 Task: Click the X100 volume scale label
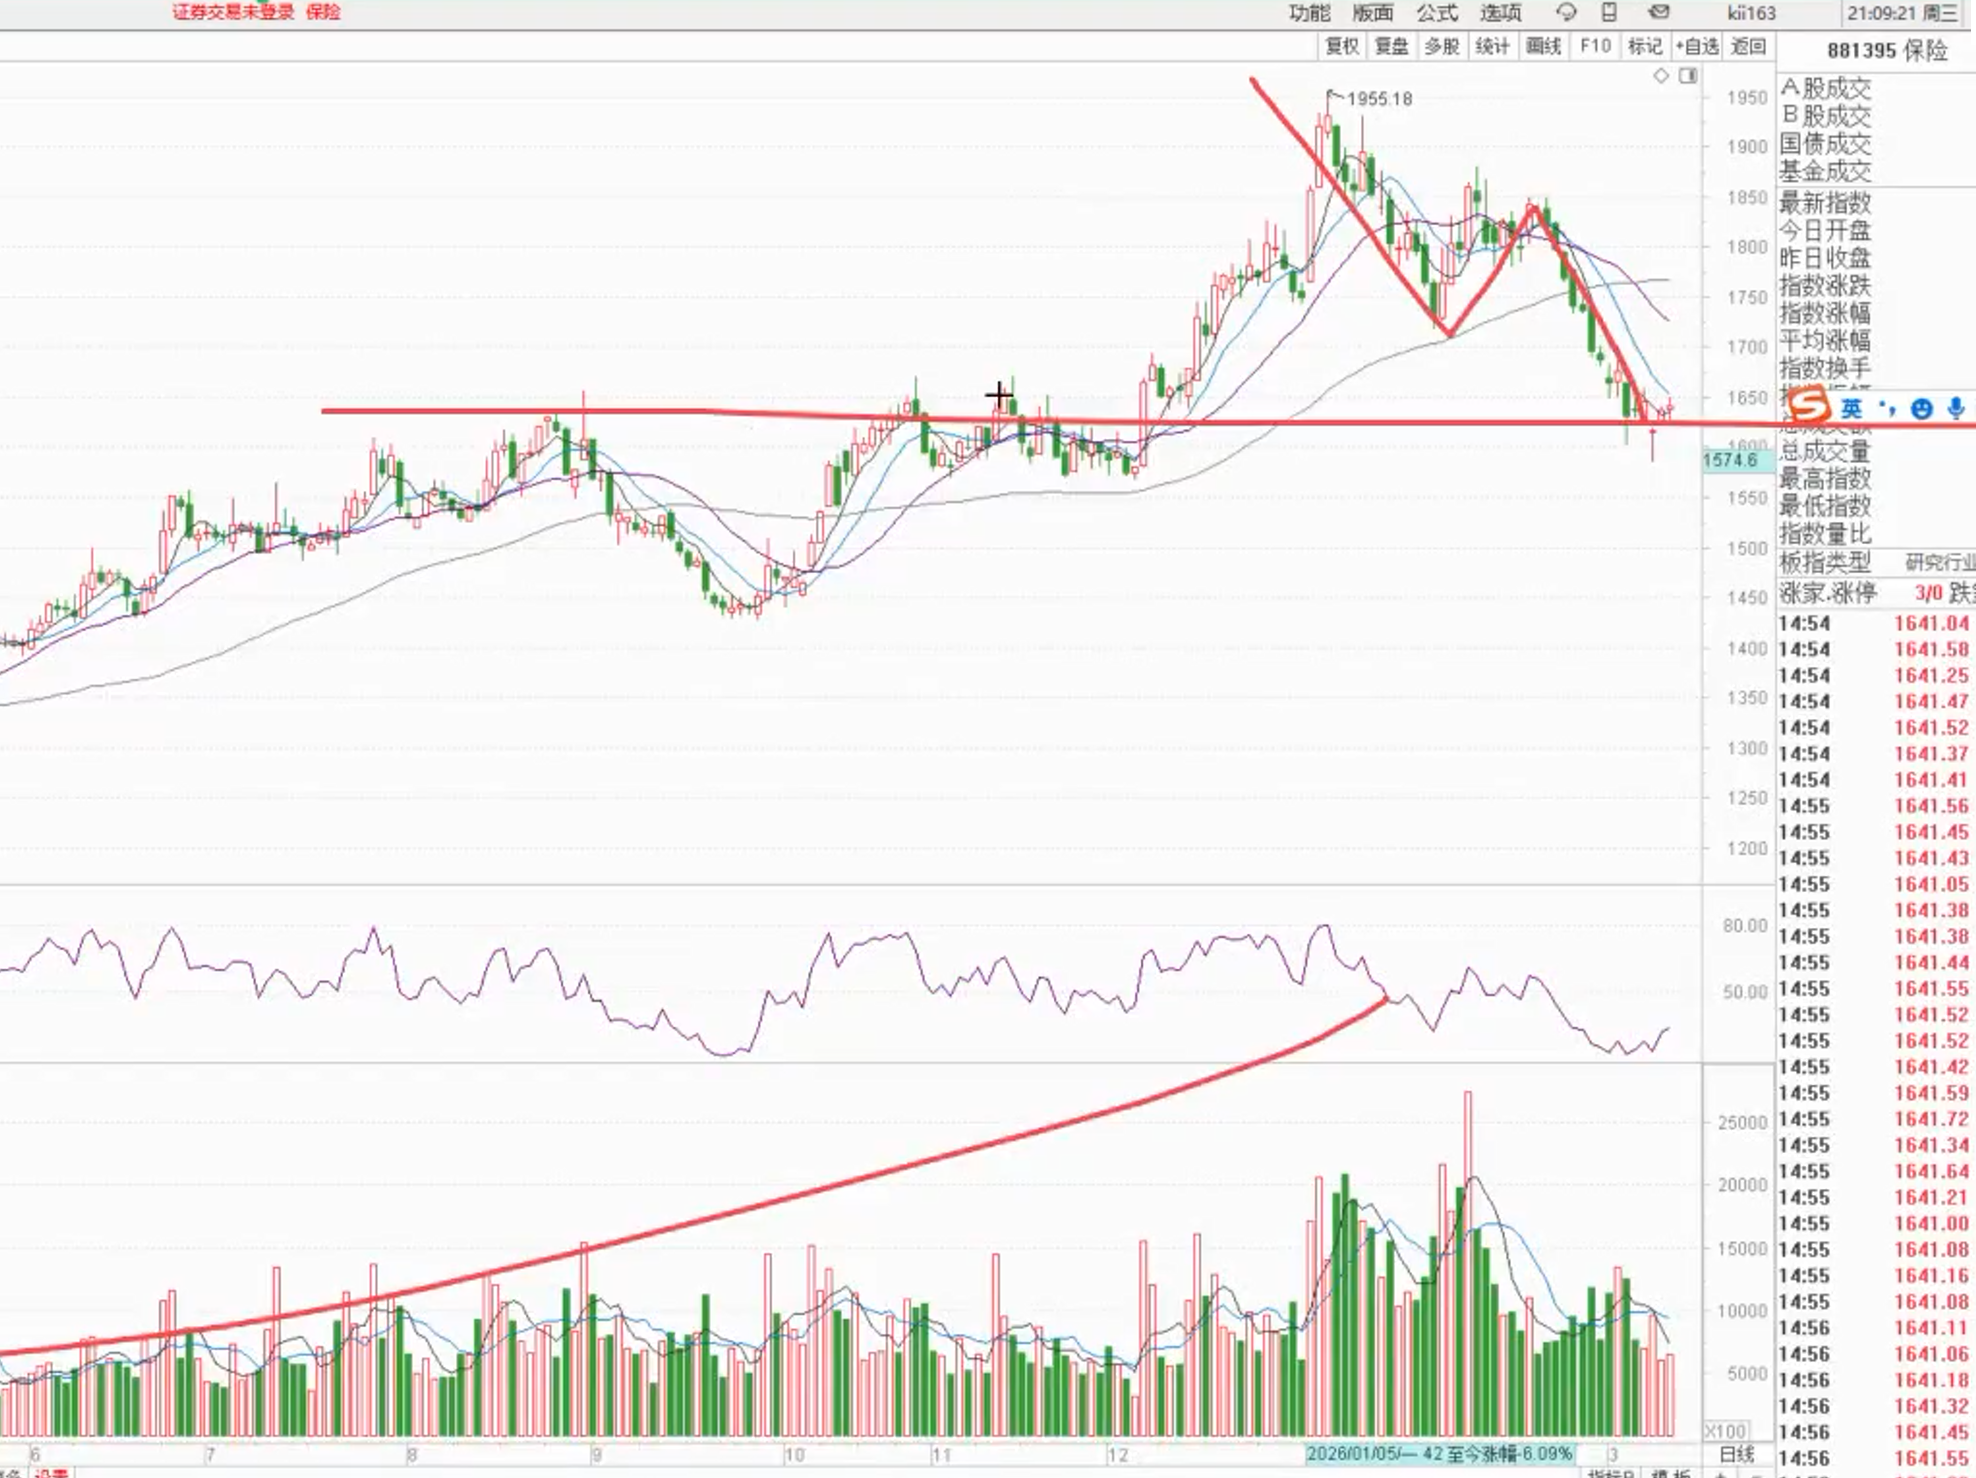1725,1431
